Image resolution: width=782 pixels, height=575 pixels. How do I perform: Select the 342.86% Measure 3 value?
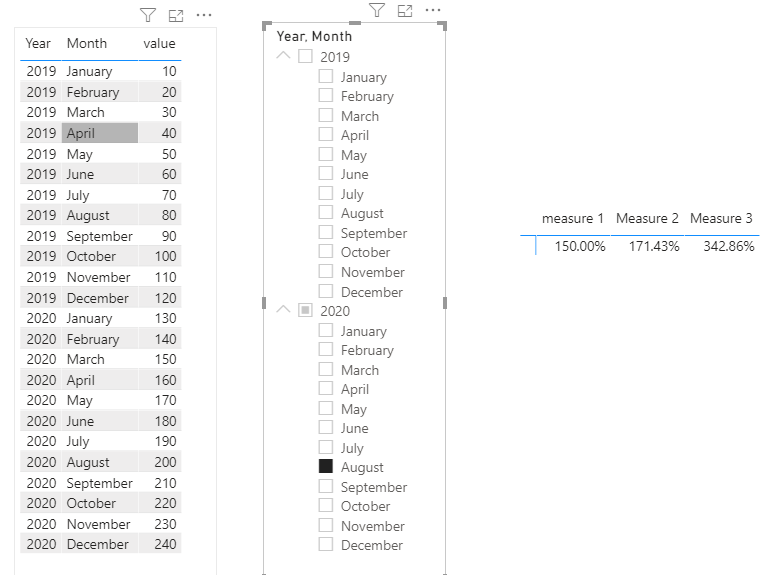(x=729, y=246)
